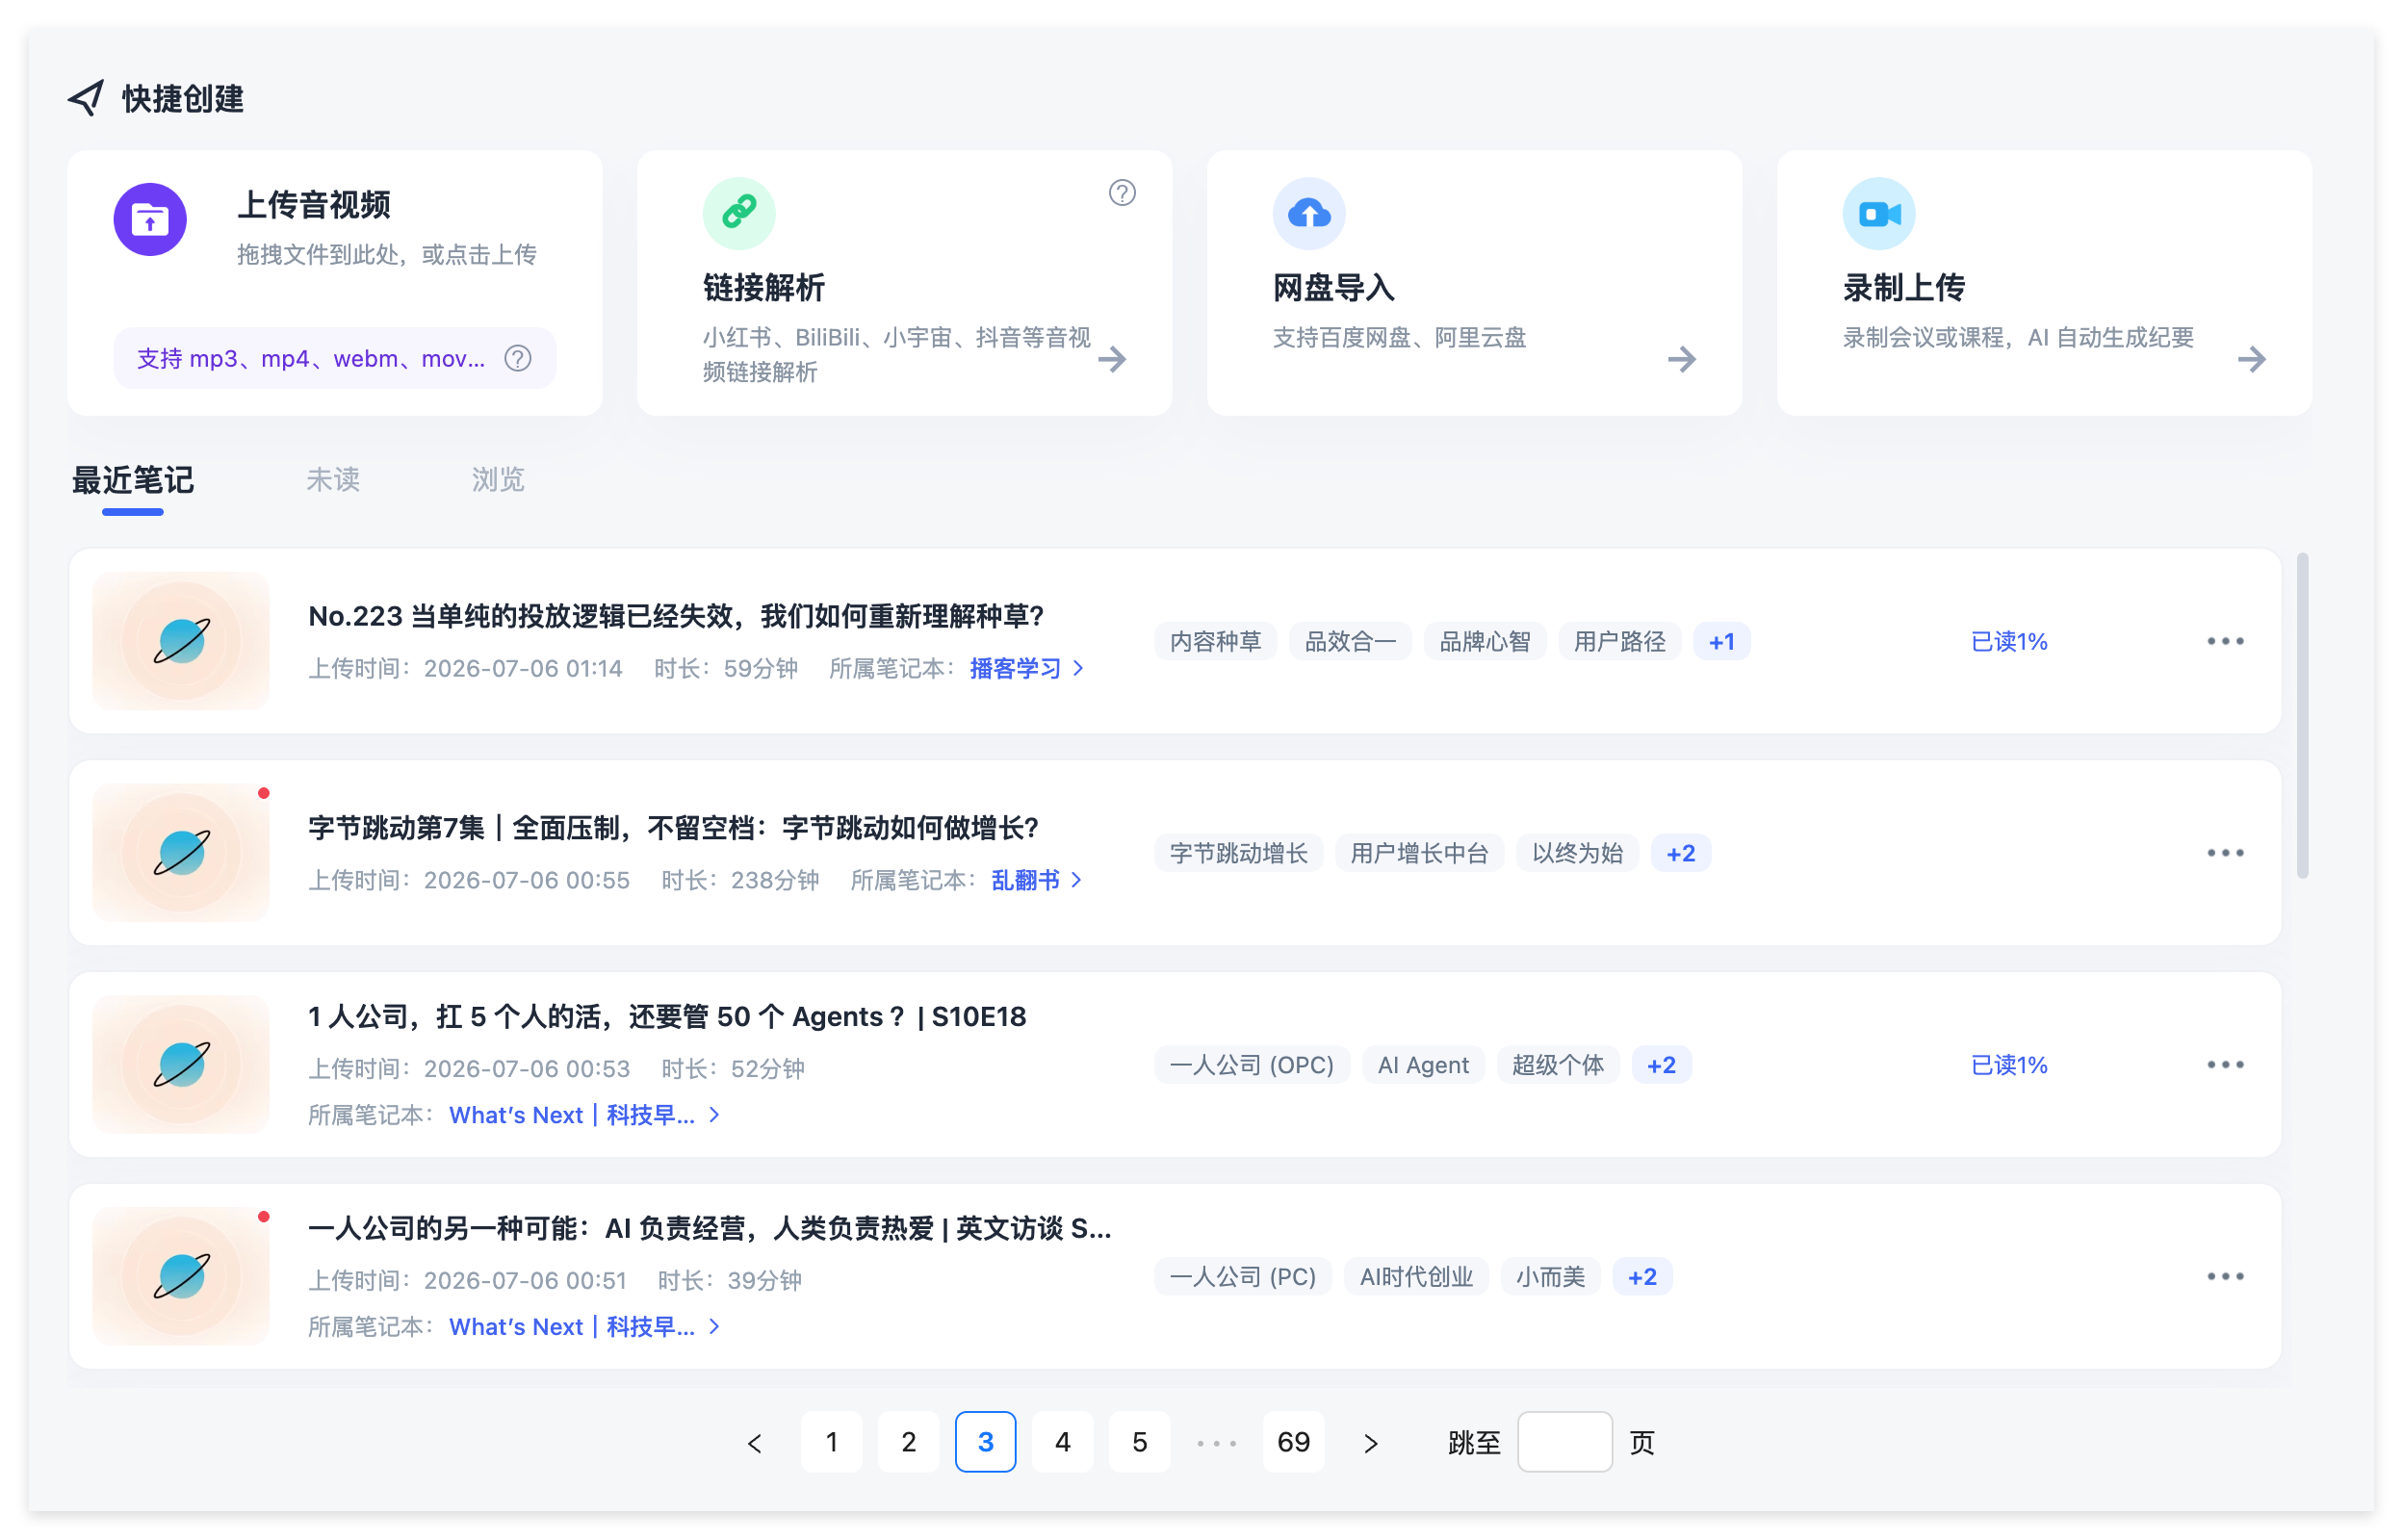This screenshot has height=1540, width=2403.
Task: Click the 品牌心智 tag
Action: [x=1485, y=642]
